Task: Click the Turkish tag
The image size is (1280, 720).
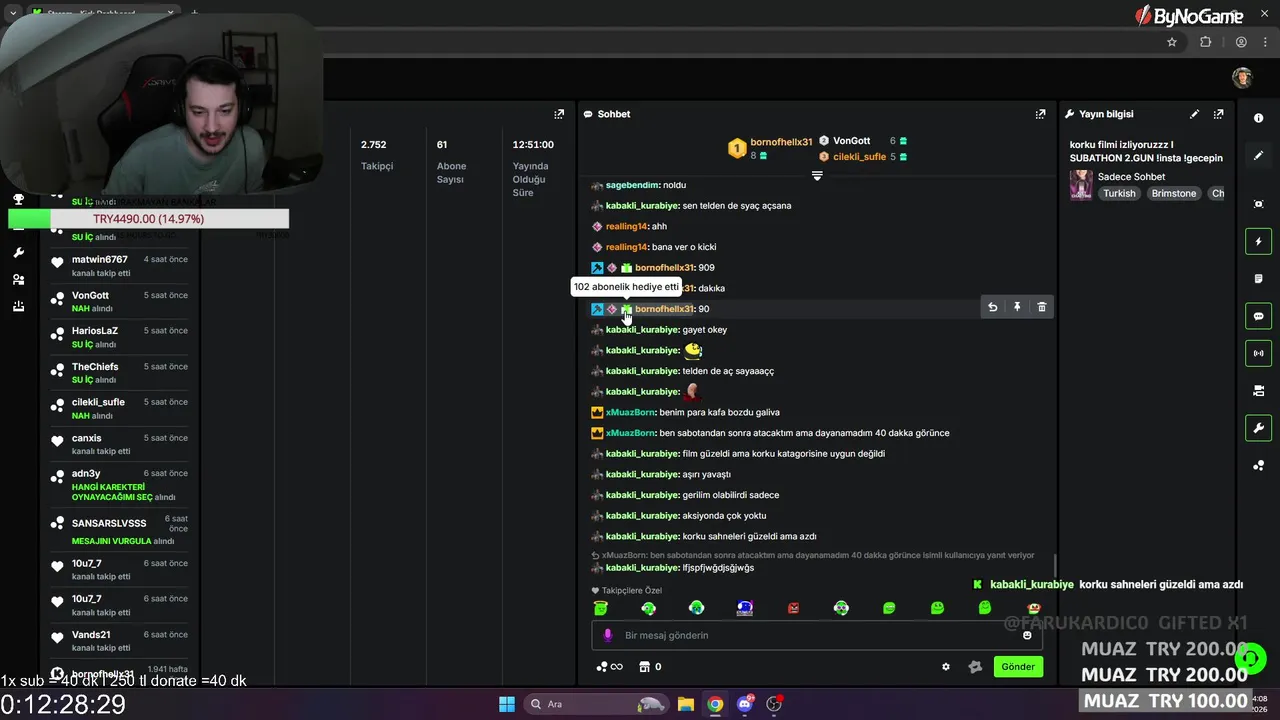Action: pyautogui.click(x=1119, y=193)
